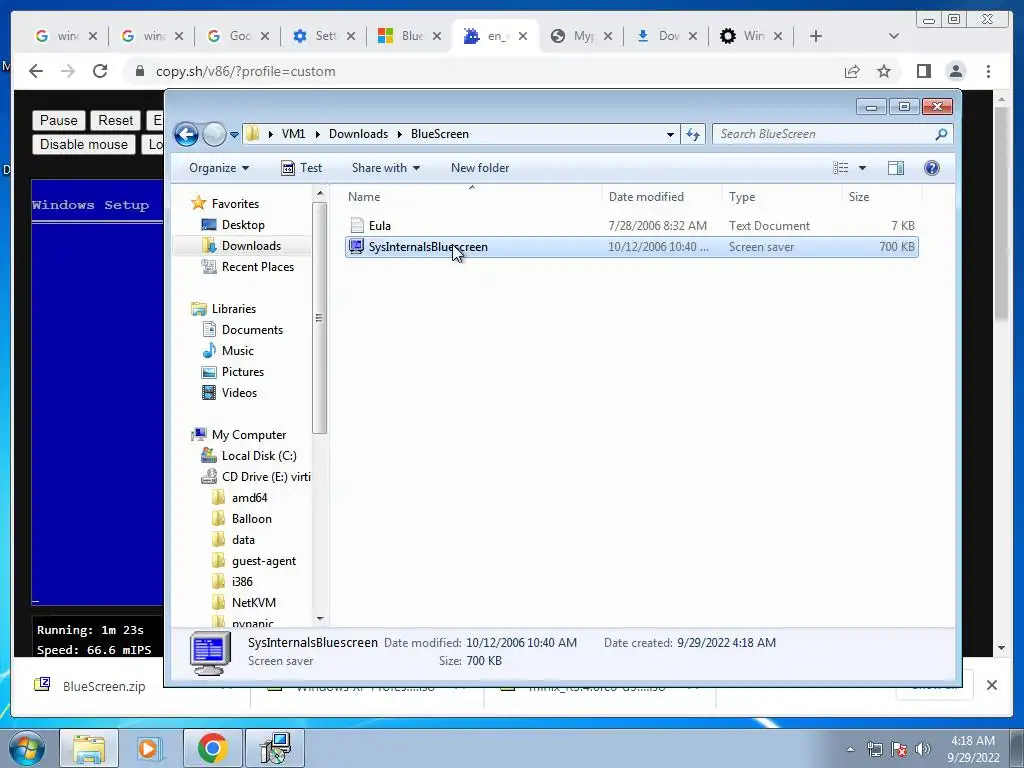
Task: Open the data folder
Action: [234, 540]
